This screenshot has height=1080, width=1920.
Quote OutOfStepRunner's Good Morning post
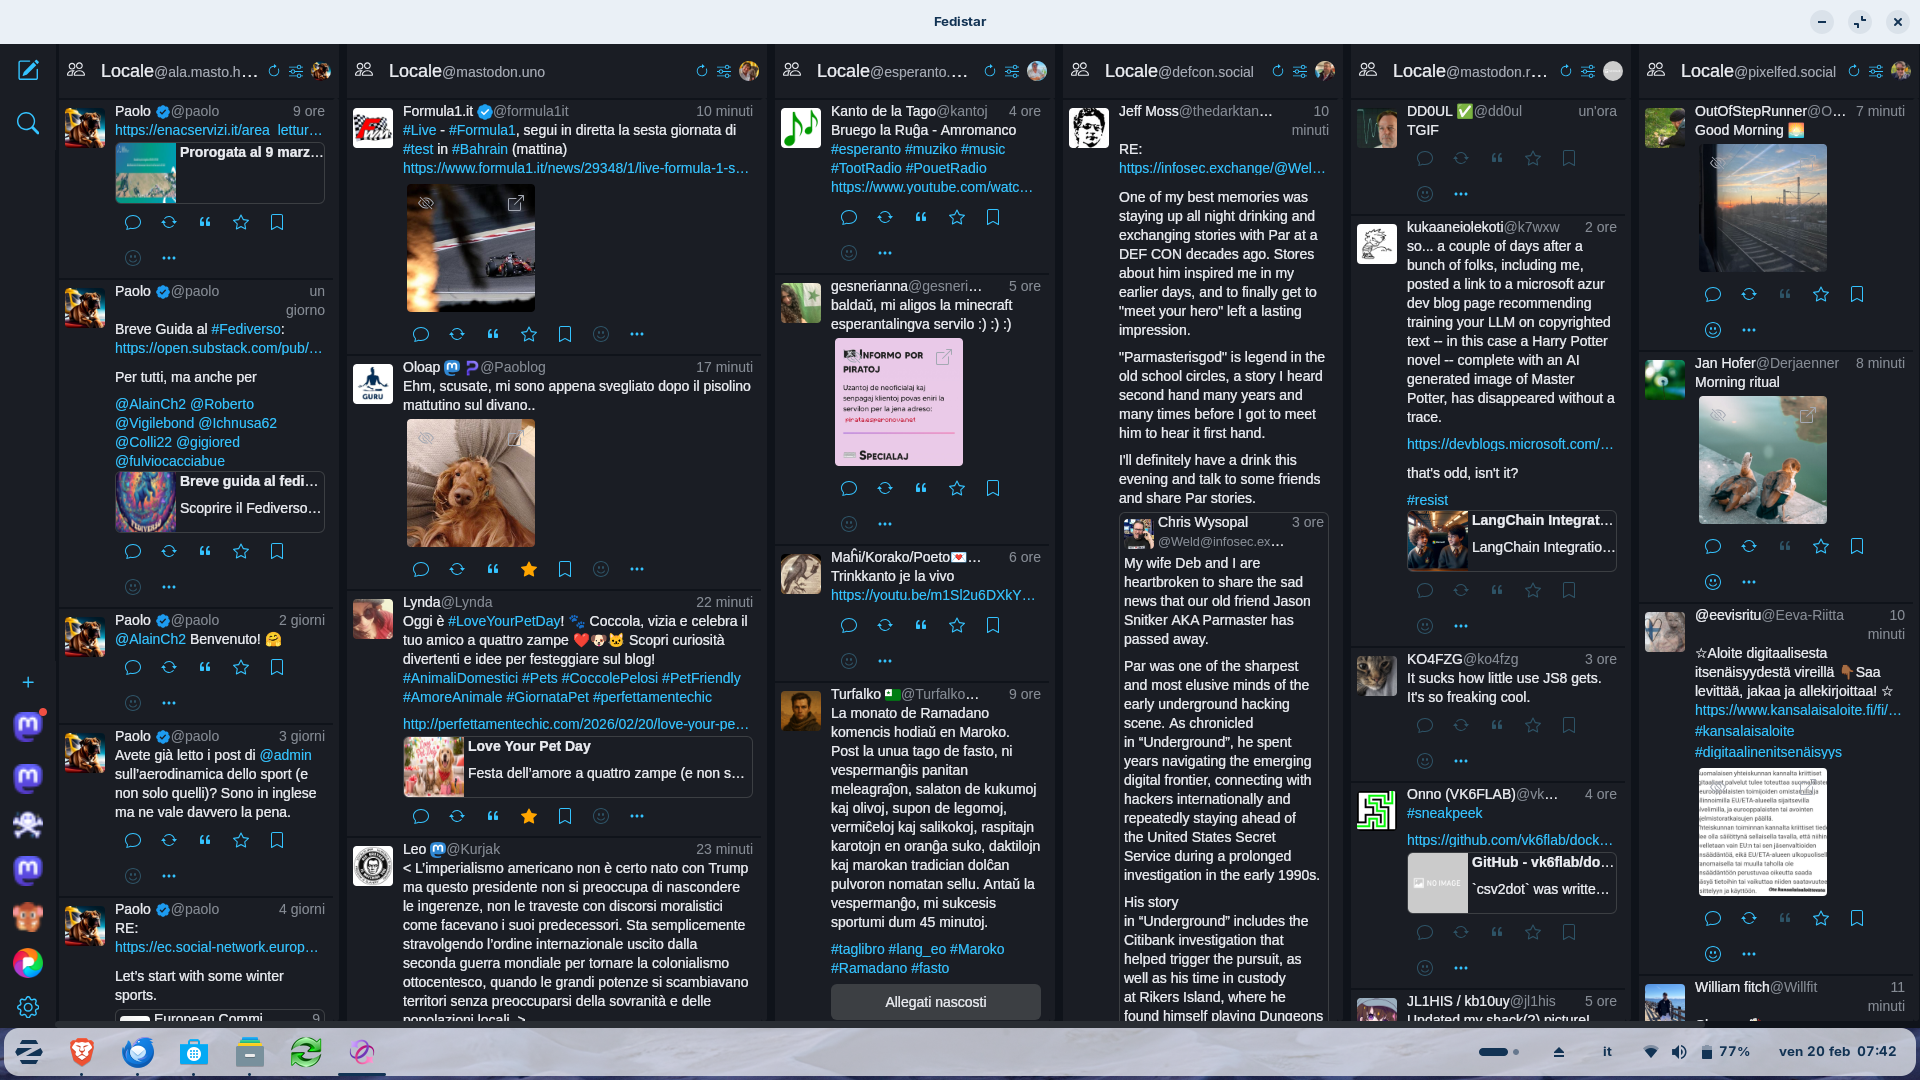coord(1785,294)
